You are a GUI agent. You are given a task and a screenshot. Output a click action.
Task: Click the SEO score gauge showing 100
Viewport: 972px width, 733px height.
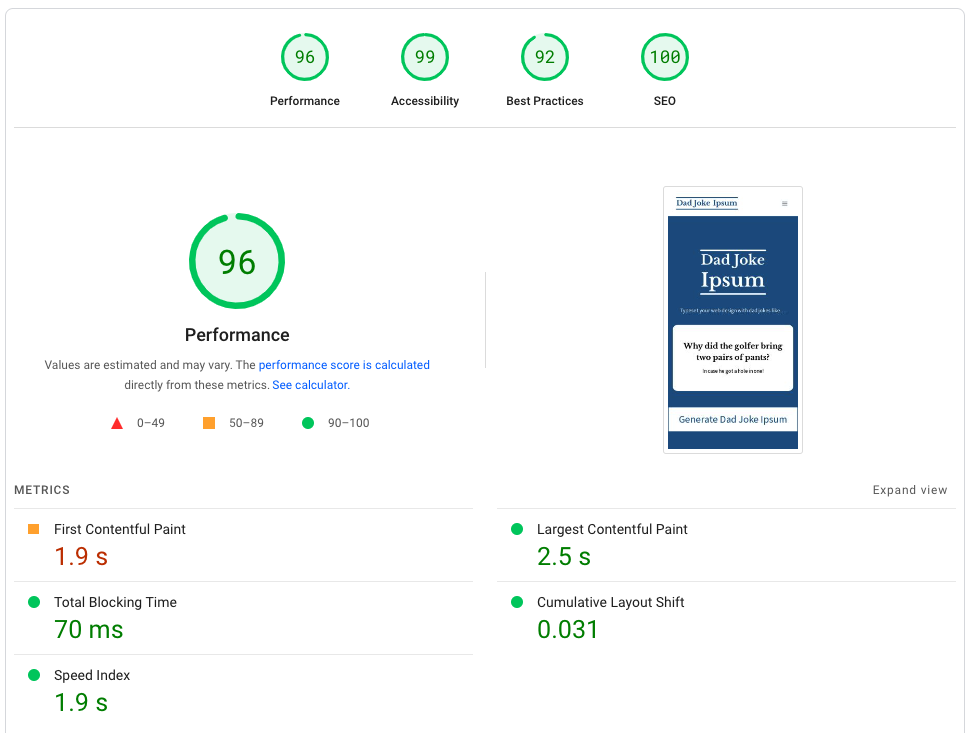pyautogui.click(x=665, y=57)
